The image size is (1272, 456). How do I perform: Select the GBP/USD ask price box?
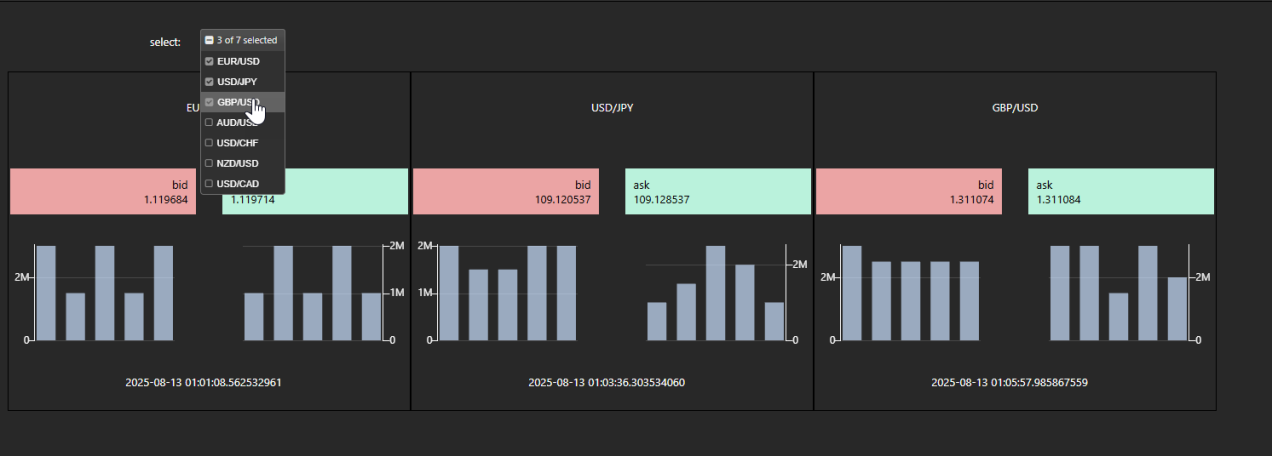pyautogui.click(x=1121, y=192)
